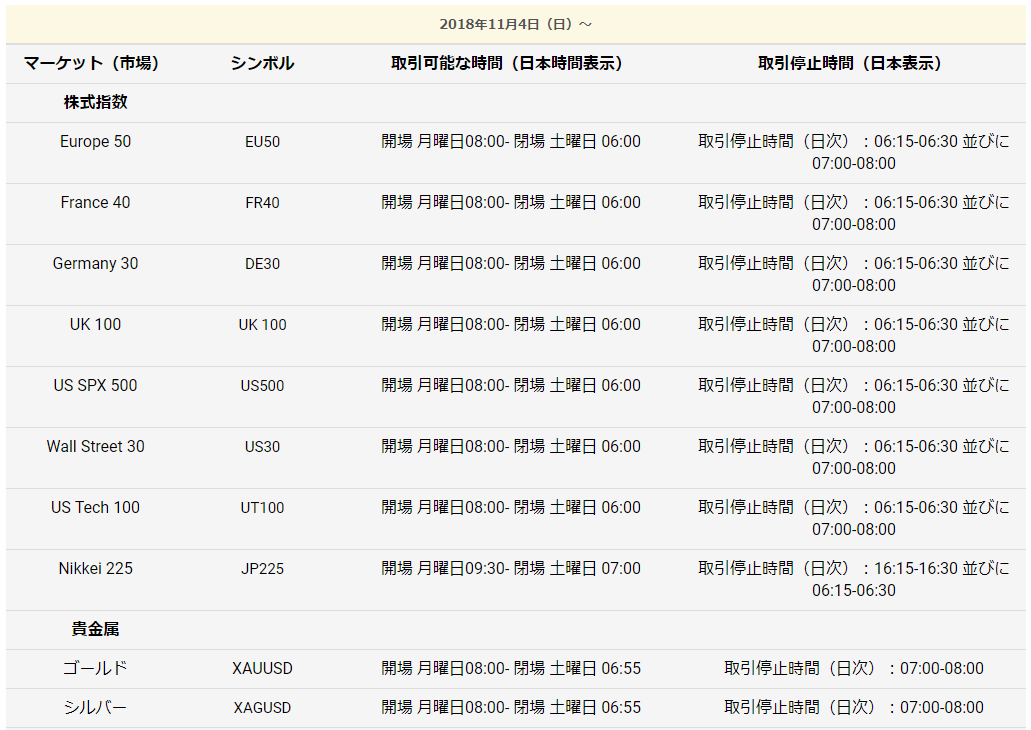The image size is (1031, 730).
Task: Click trading hours in ゴールド row
Action: coord(511,668)
